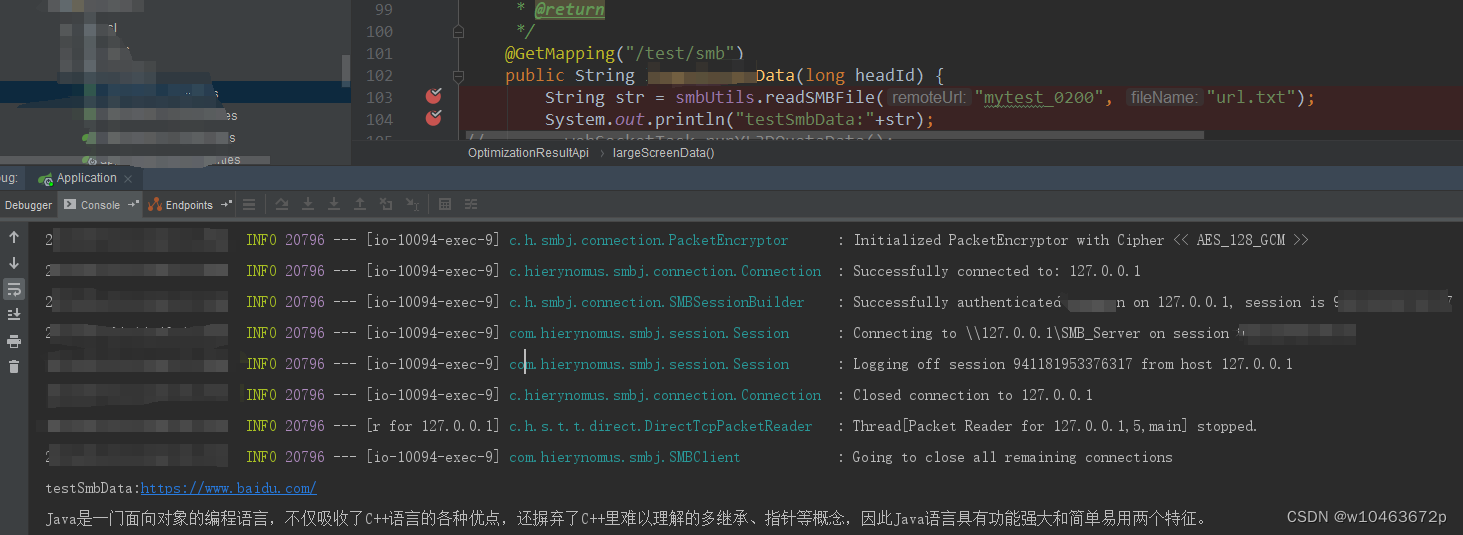The height and width of the screenshot is (535, 1463).
Task: Click the Run to Cursor icon
Action: (x=412, y=204)
